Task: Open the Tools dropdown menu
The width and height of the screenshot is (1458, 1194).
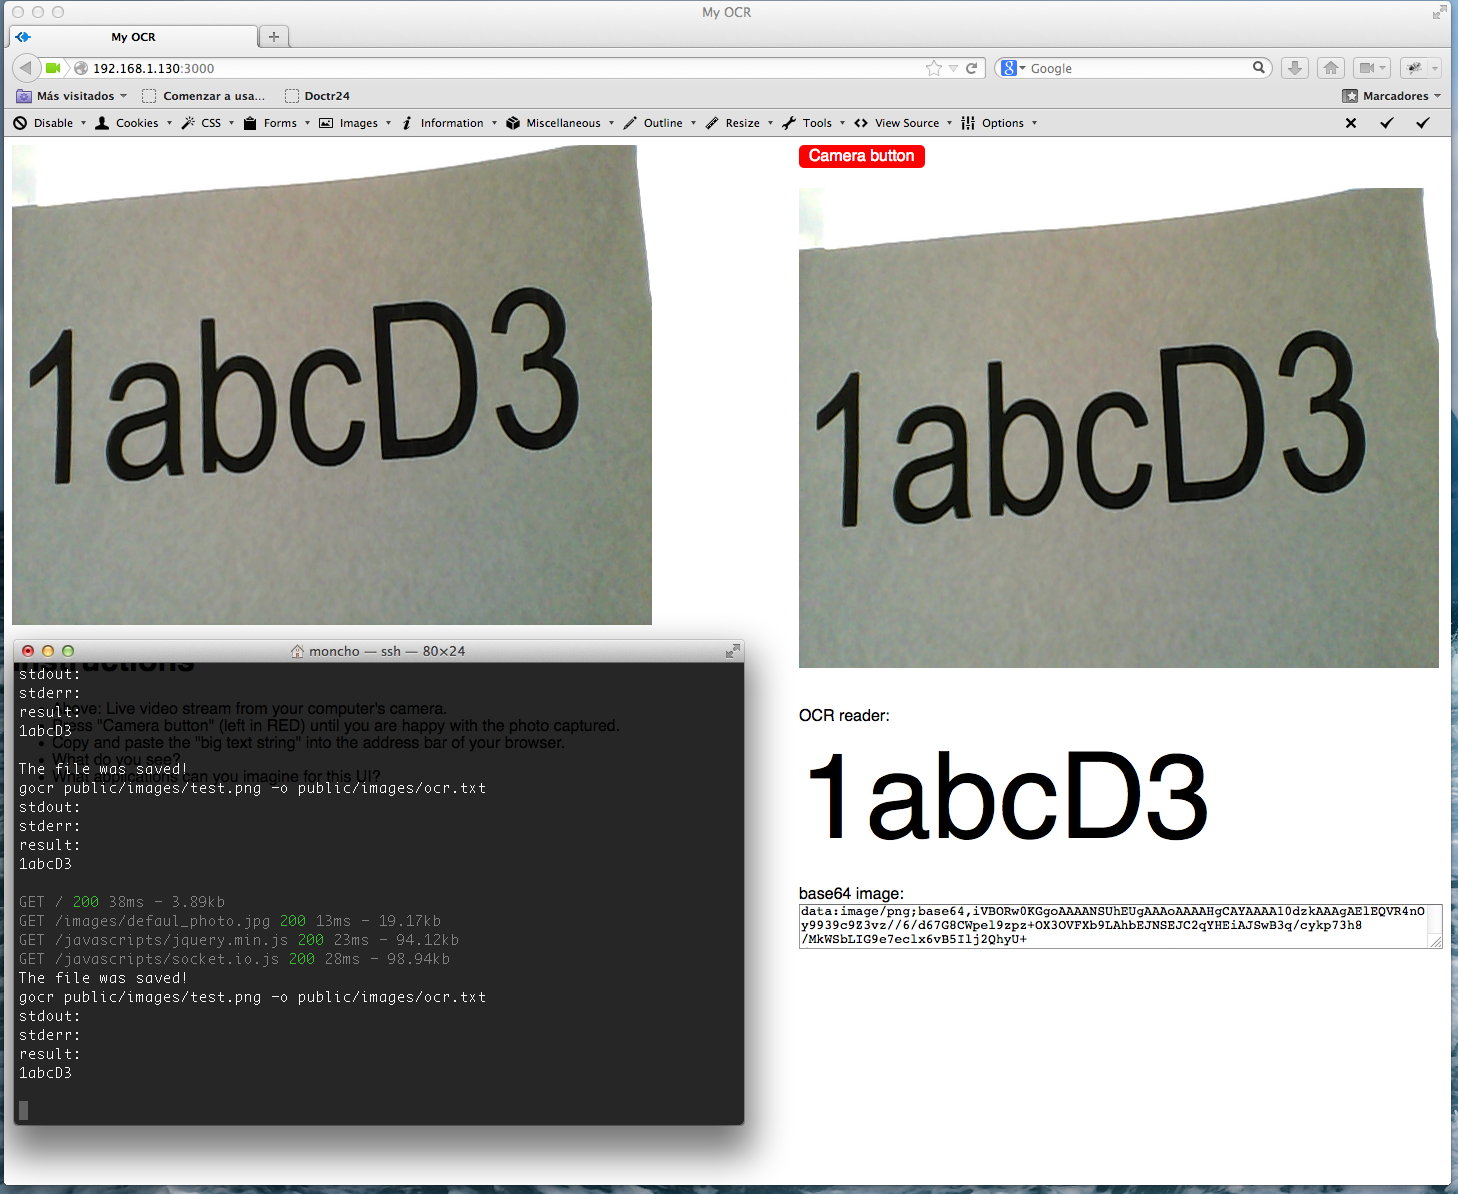Action: [x=814, y=123]
